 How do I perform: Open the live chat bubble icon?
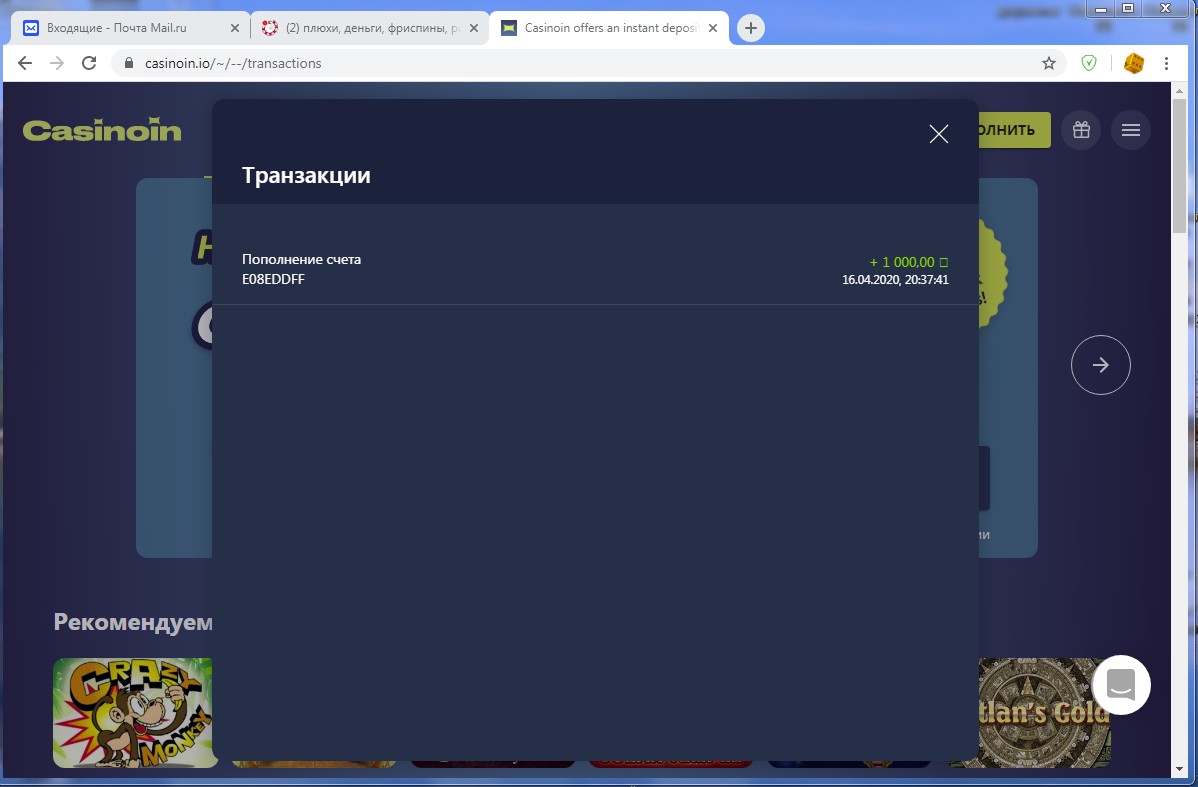(x=1121, y=685)
